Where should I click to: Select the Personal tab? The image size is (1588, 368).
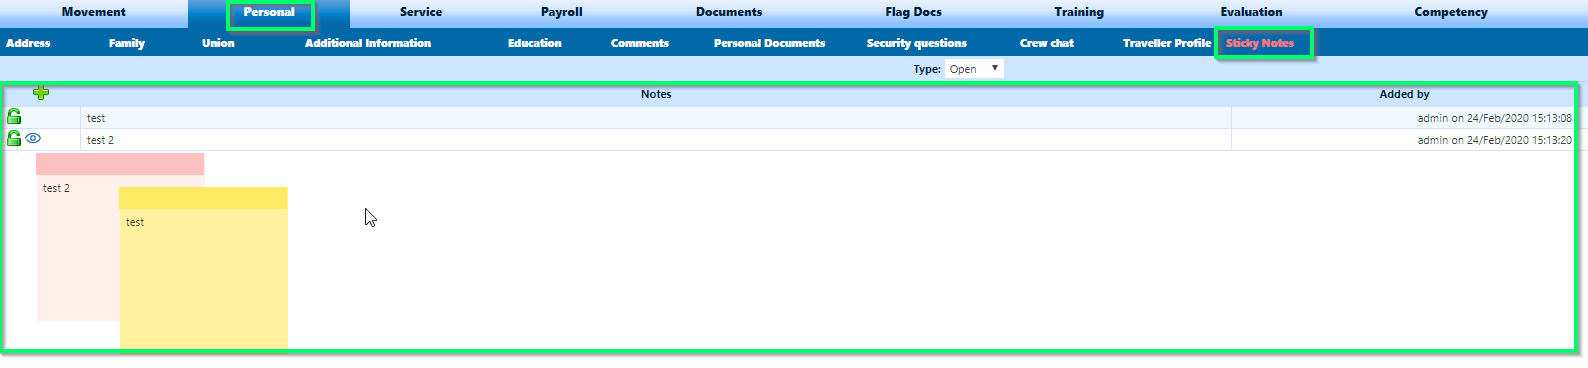[x=269, y=12]
